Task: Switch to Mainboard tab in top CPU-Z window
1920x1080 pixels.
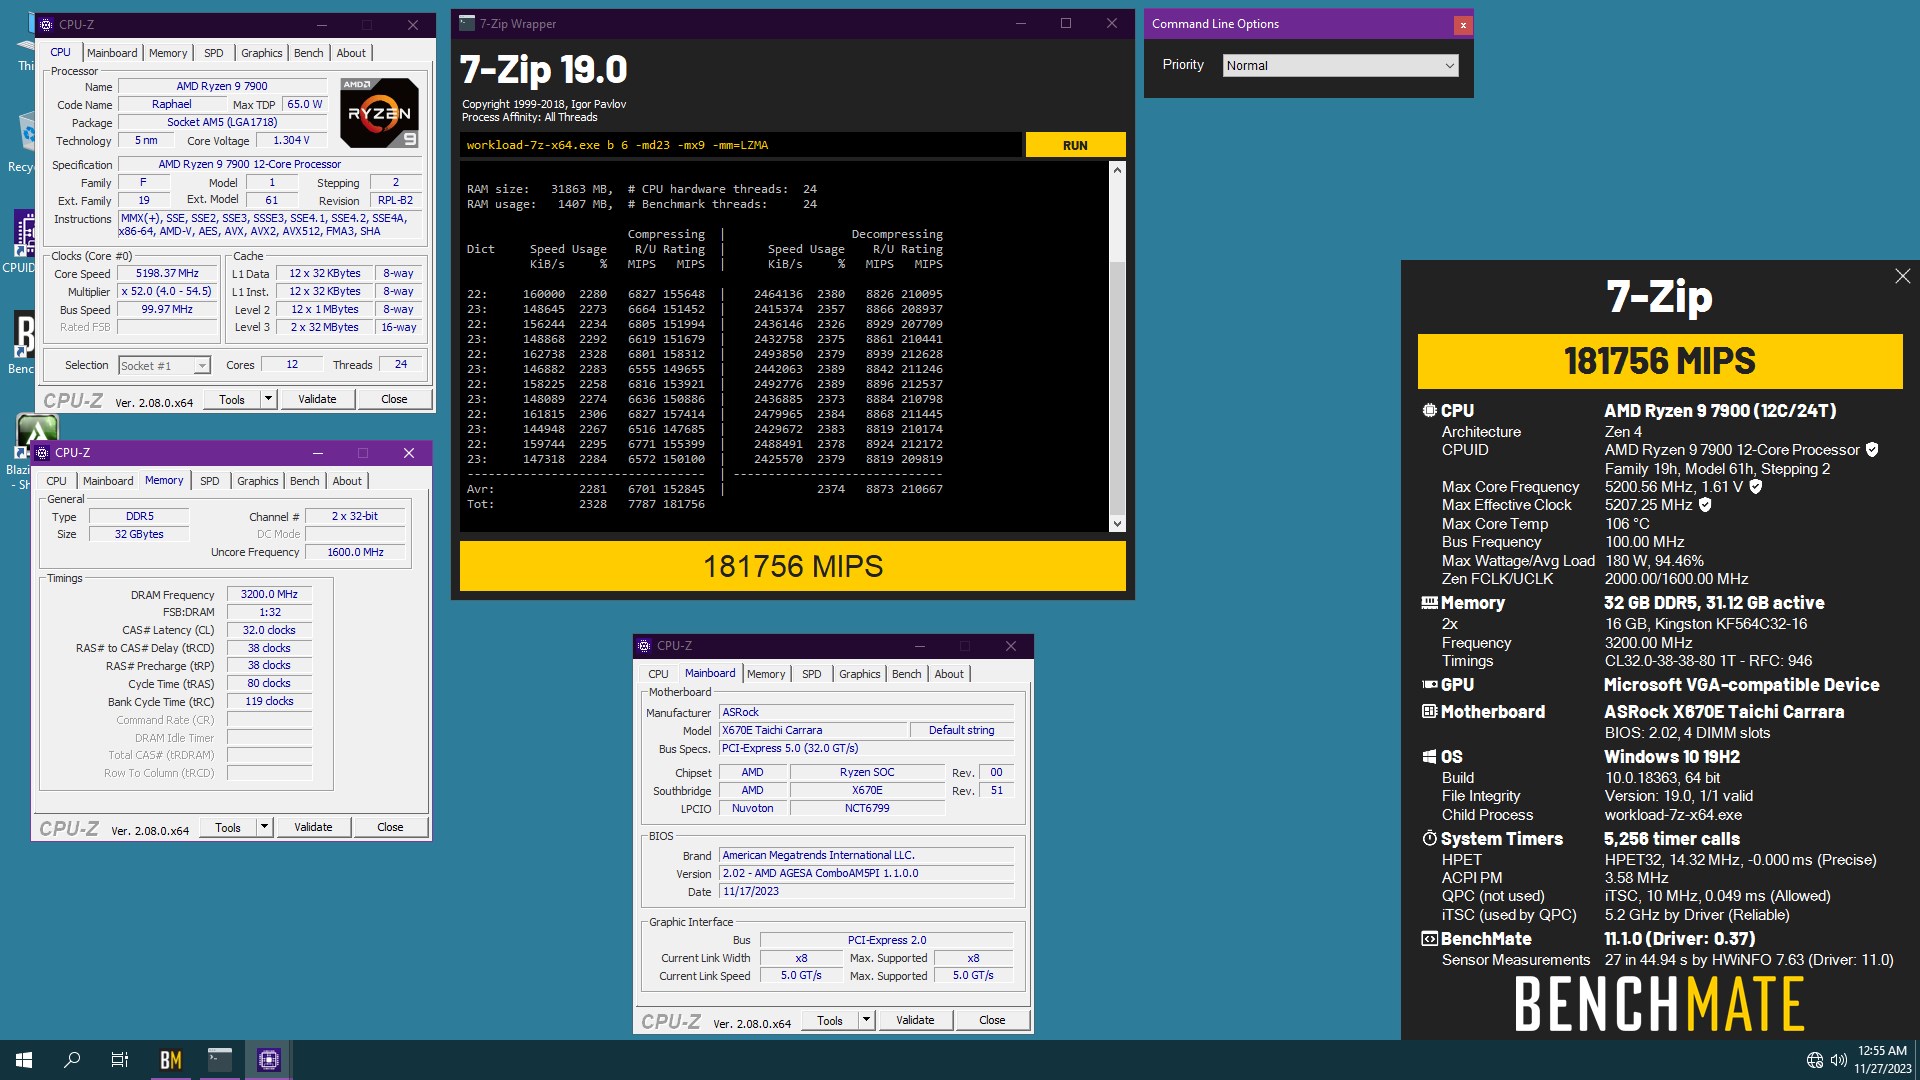Action: (x=112, y=53)
